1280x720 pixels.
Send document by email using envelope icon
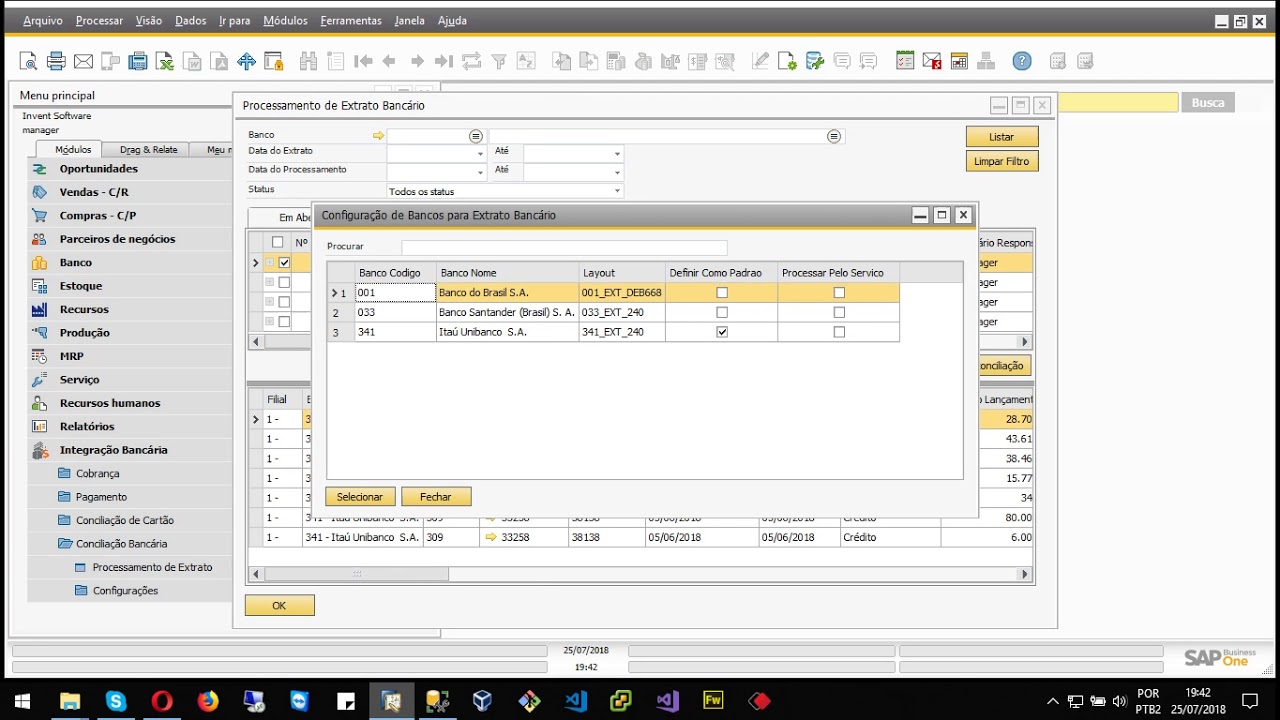[83, 61]
